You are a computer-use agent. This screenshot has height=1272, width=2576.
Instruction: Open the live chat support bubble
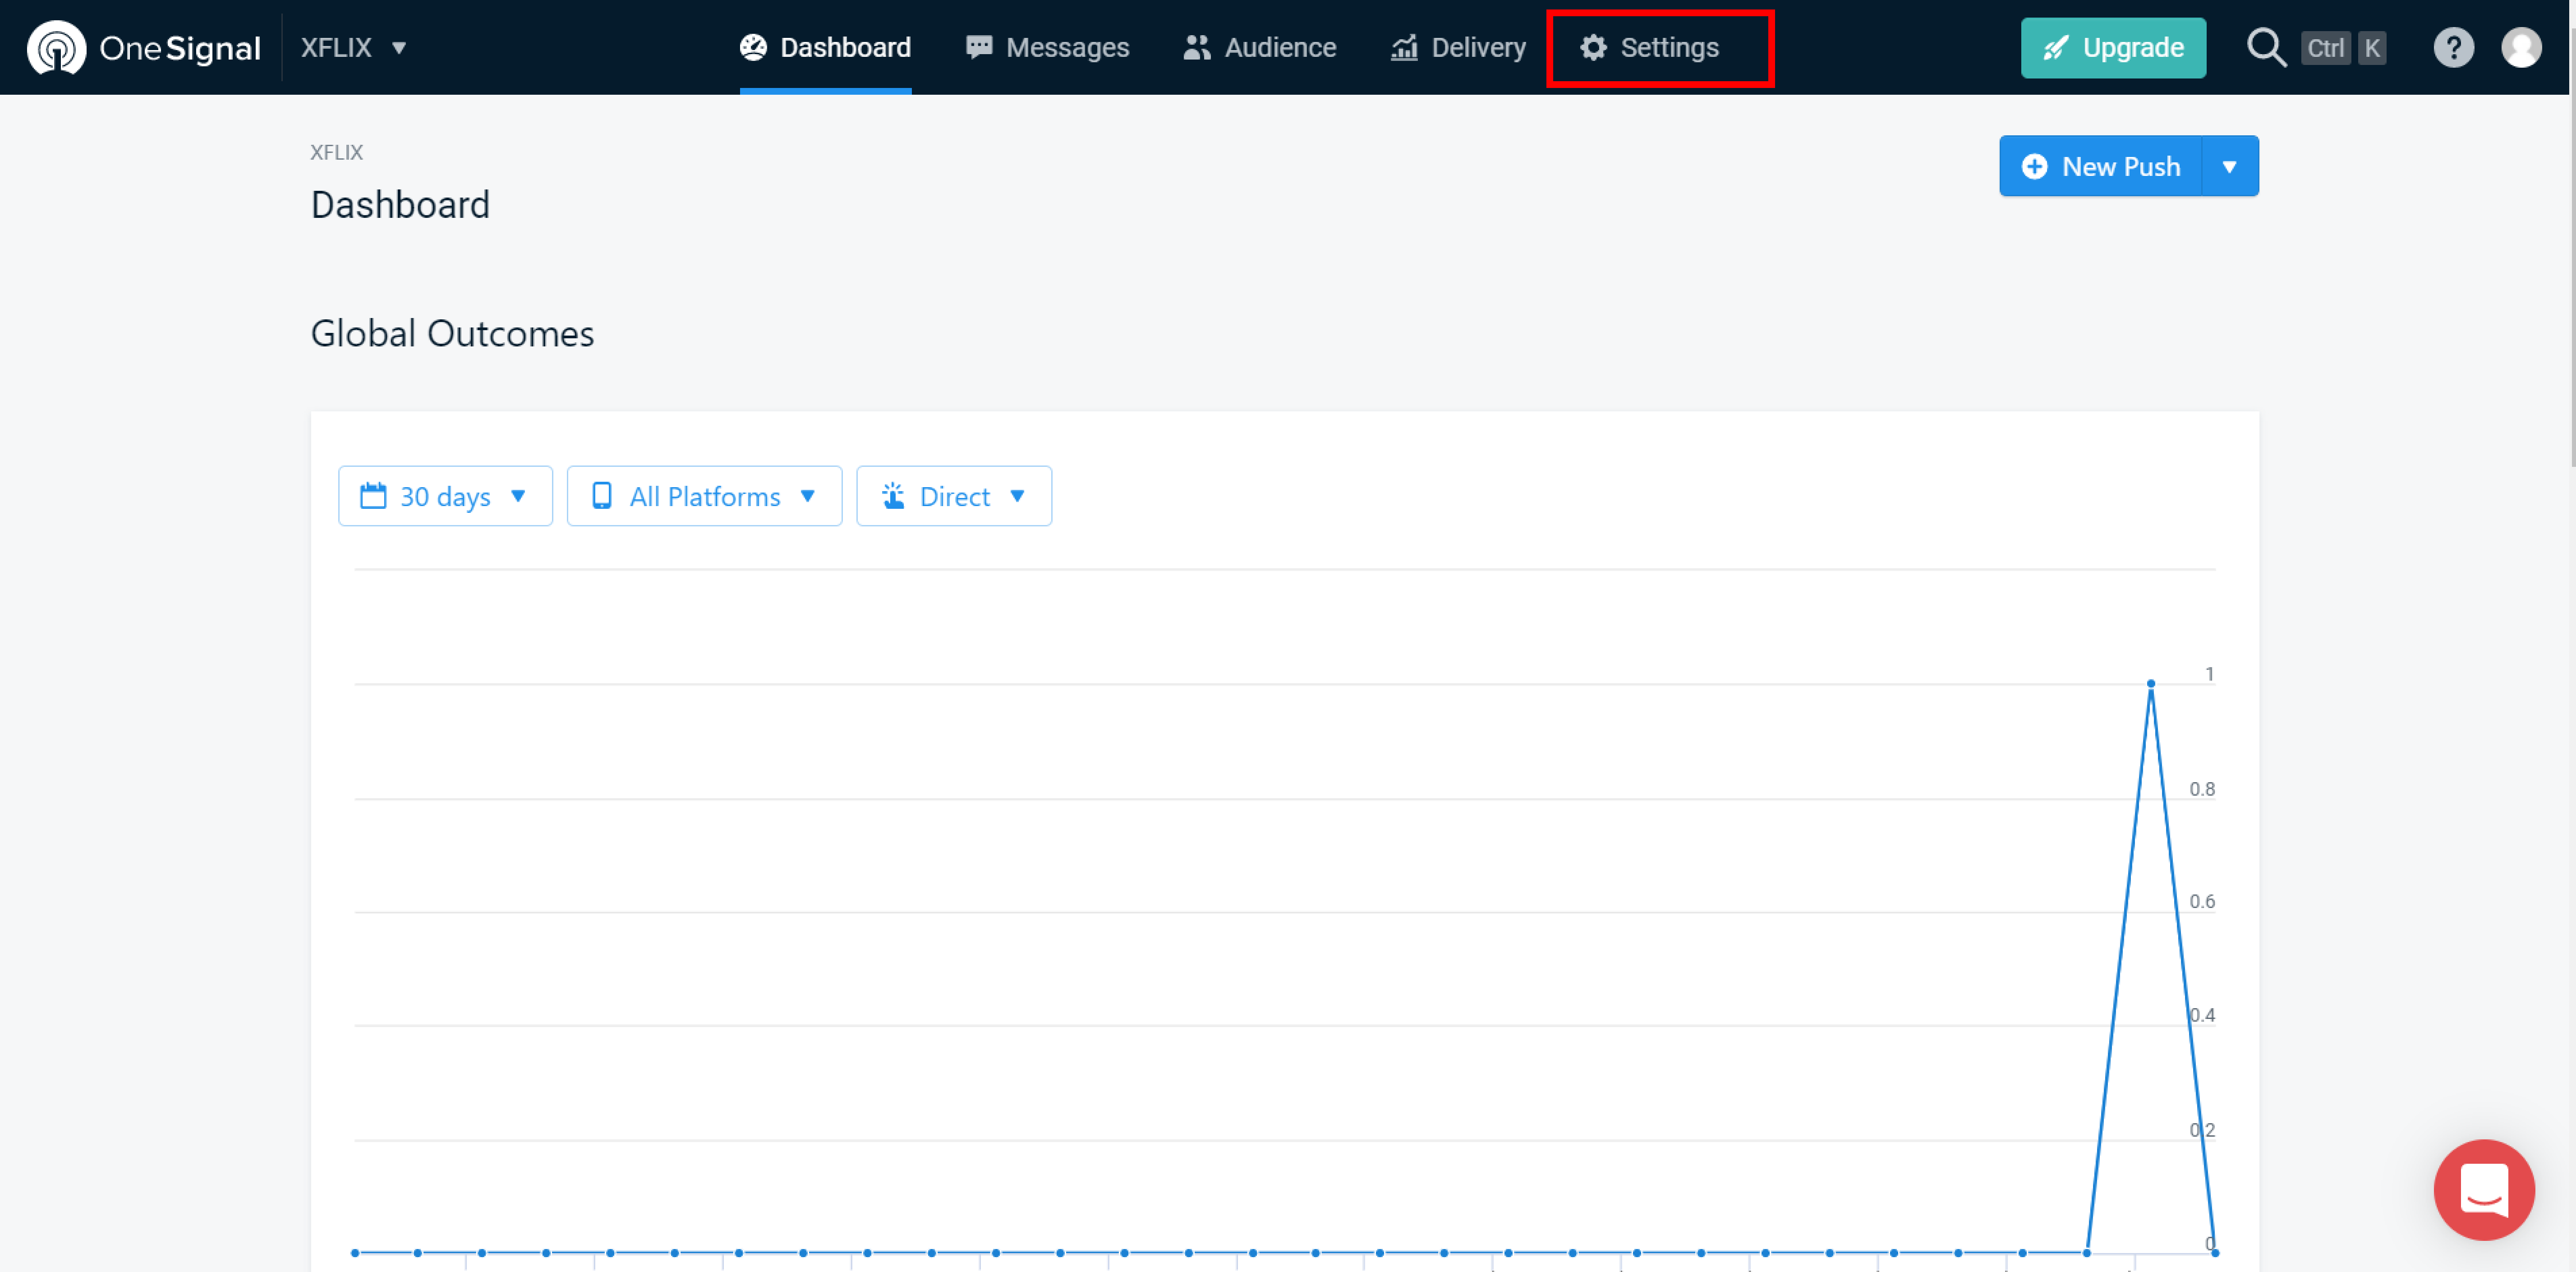[2484, 1190]
